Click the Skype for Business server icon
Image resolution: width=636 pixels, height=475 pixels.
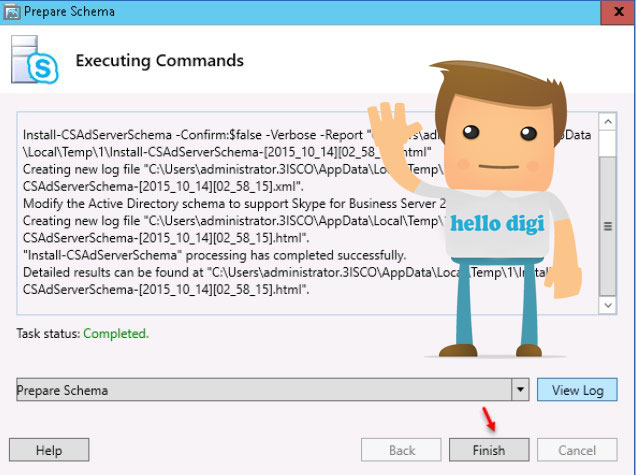pos(34,60)
